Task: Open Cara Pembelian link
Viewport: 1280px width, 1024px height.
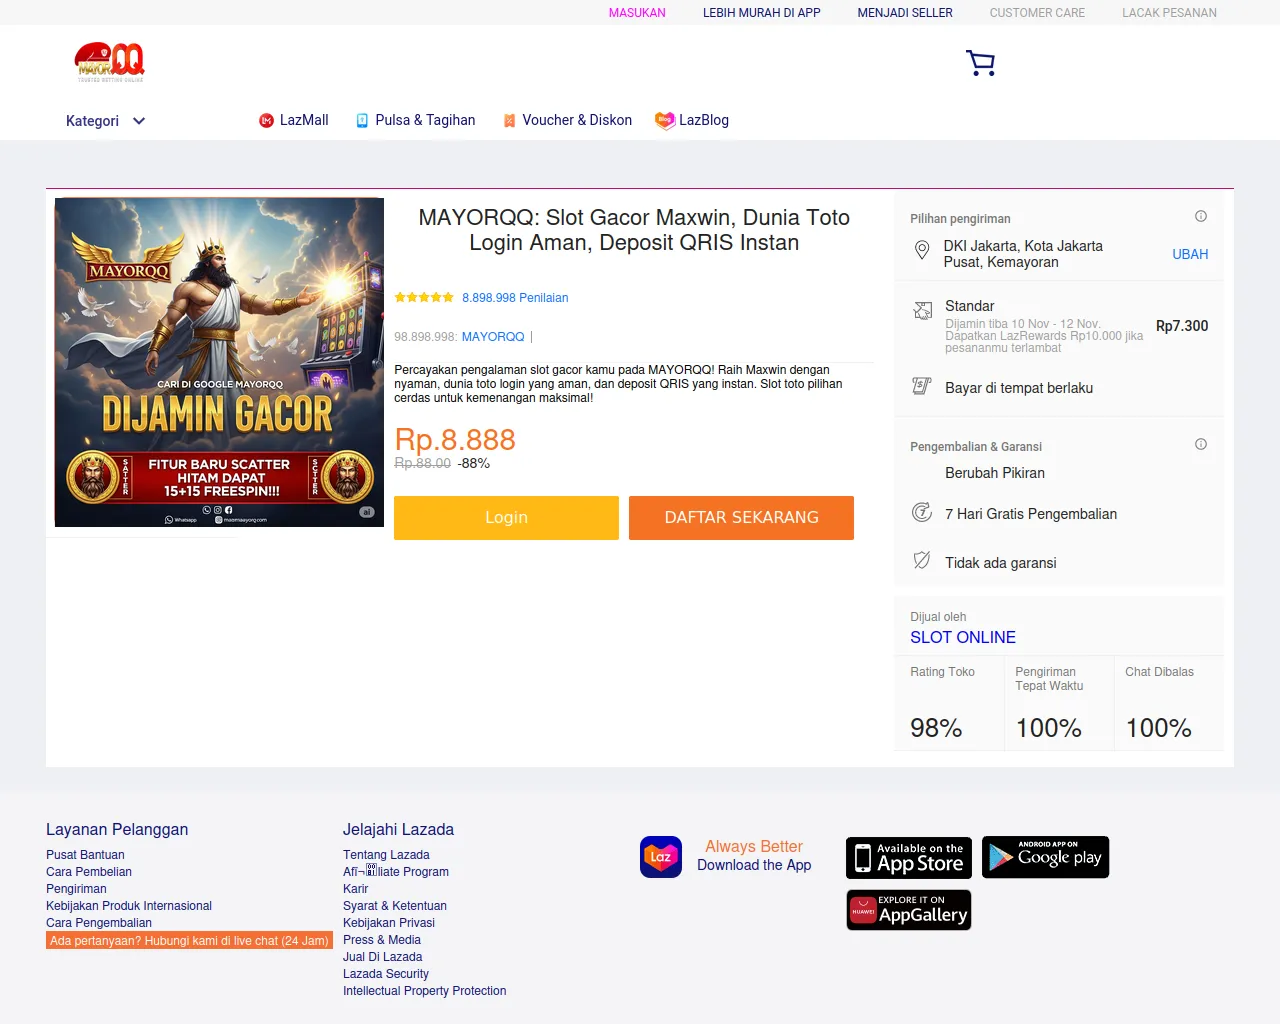Action: point(89,872)
